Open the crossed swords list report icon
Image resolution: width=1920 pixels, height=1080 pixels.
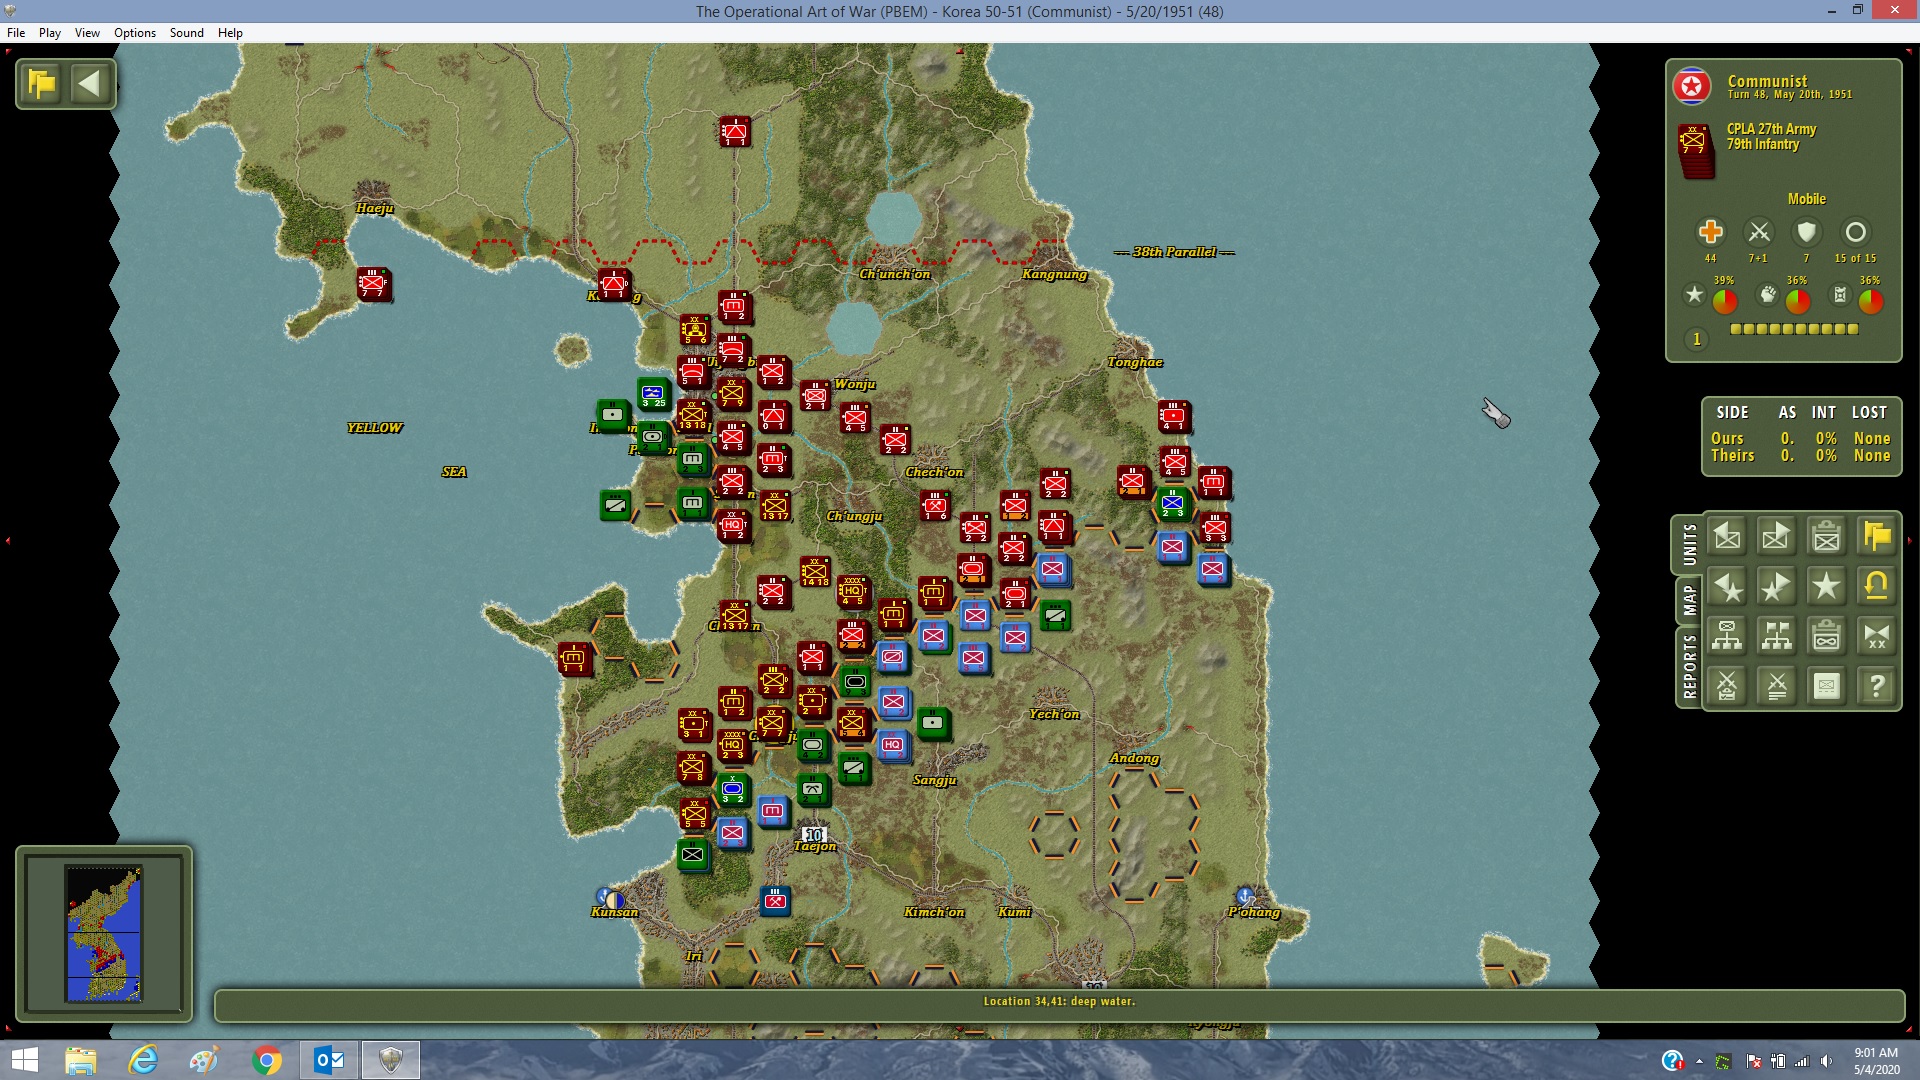[x=1777, y=686]
